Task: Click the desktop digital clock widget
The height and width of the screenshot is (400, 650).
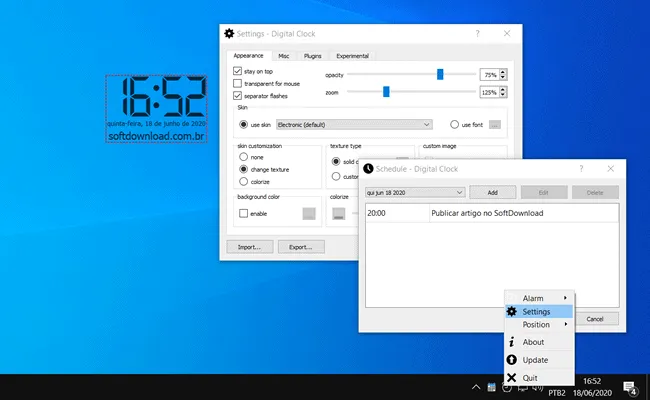Action: tap(156, 109)
